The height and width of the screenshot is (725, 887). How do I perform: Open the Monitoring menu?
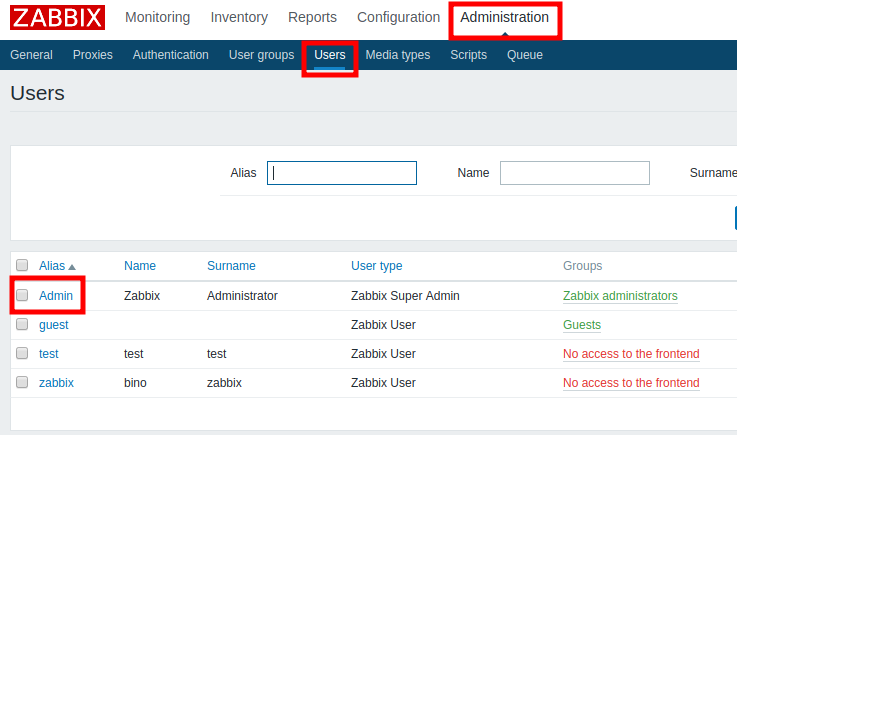(x=157, y=18)
